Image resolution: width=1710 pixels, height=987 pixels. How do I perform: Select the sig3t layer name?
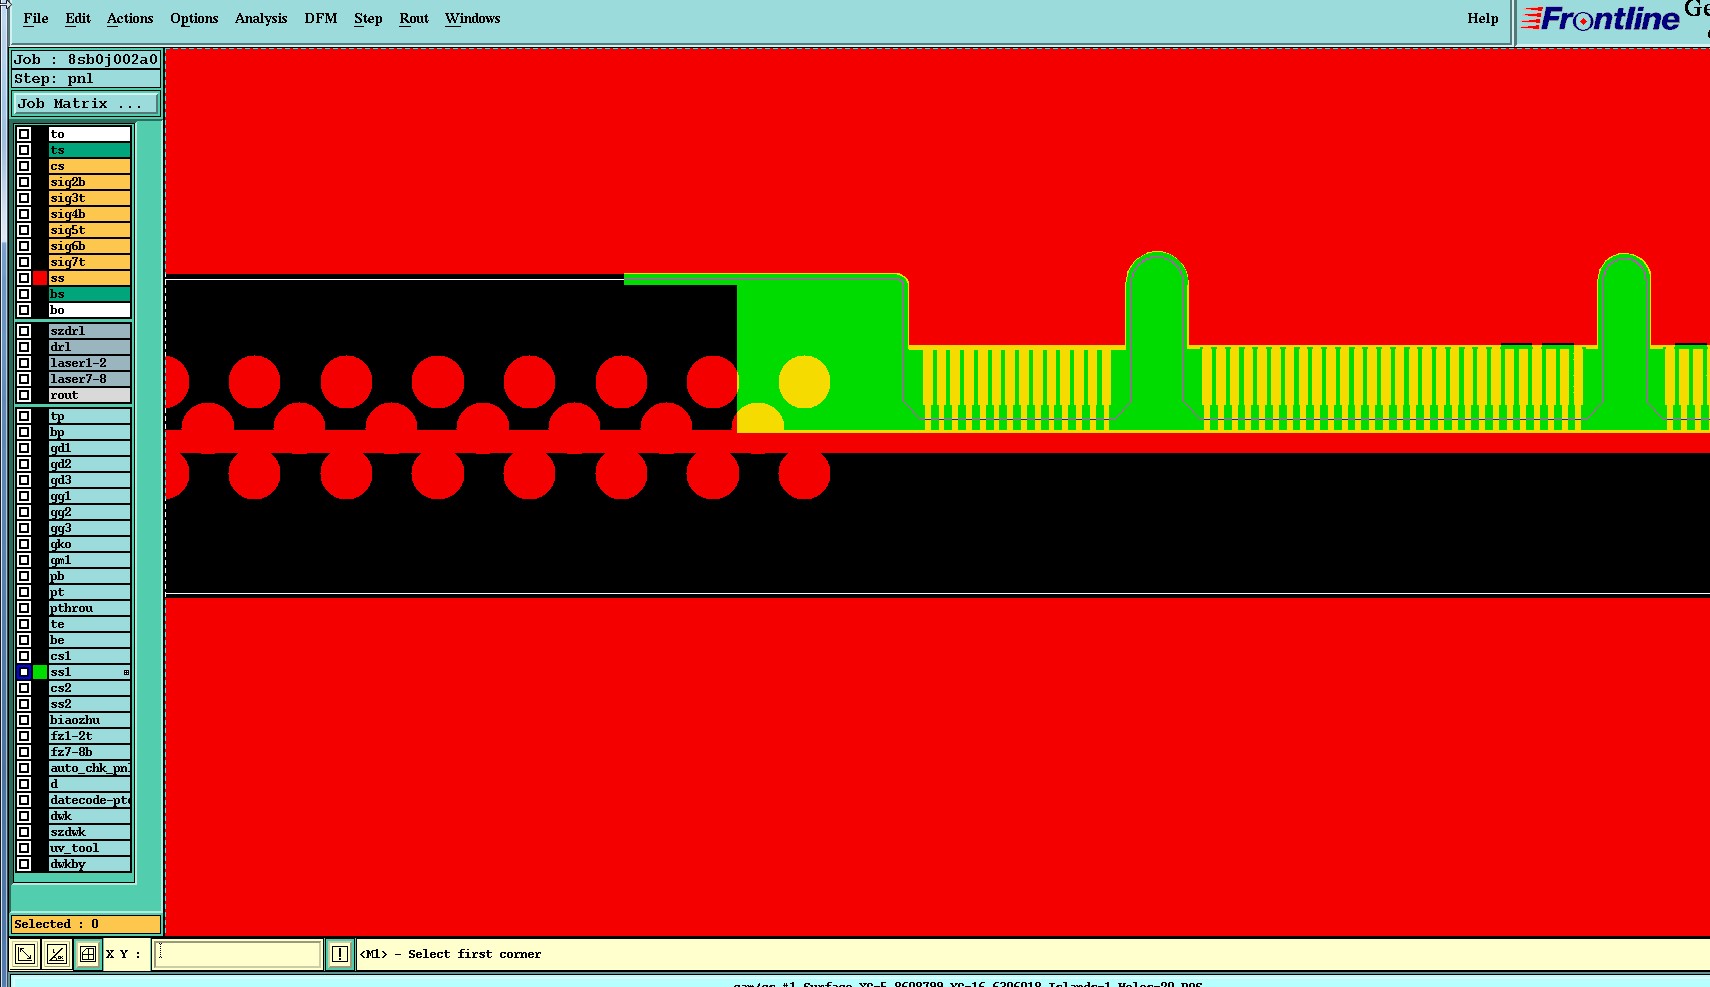tap(90, 198)
